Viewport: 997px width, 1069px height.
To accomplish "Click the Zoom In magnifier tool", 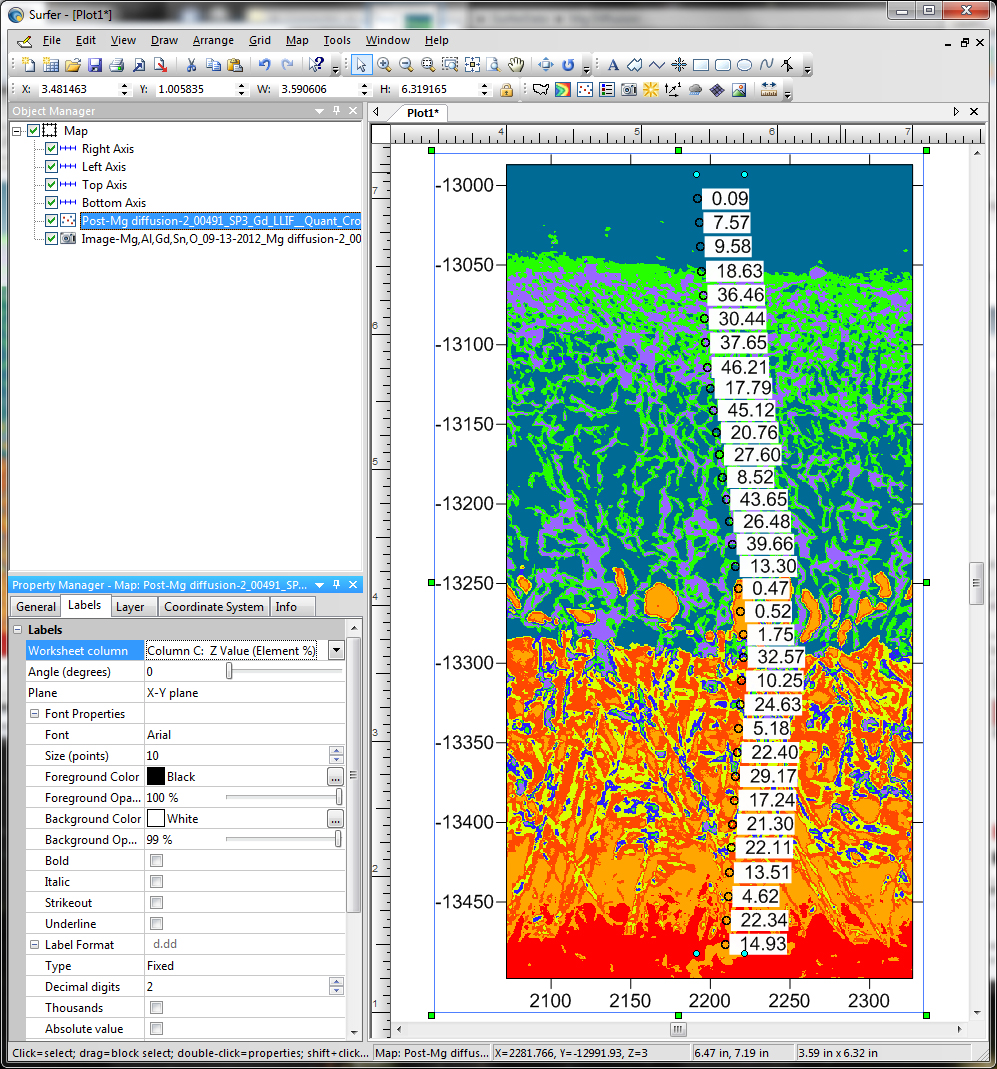I will (384, 65).
